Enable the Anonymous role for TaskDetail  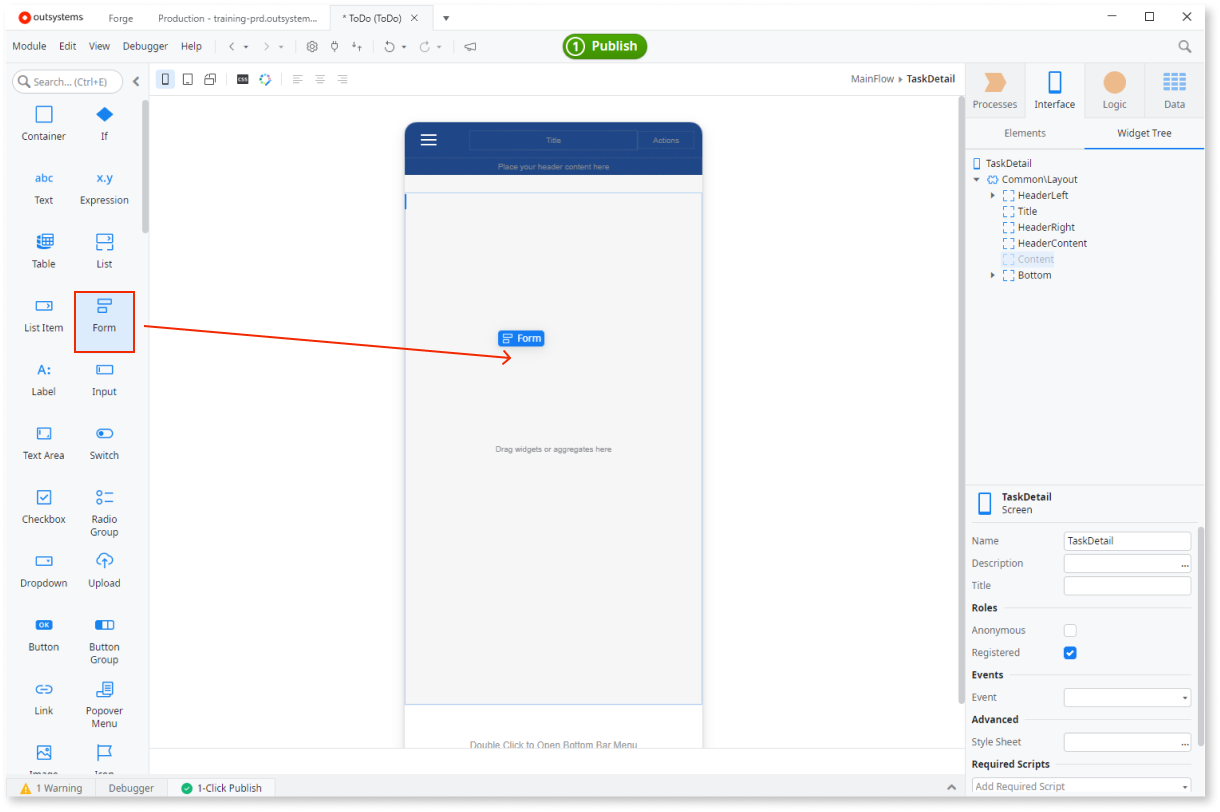[x=1070, y=630]
